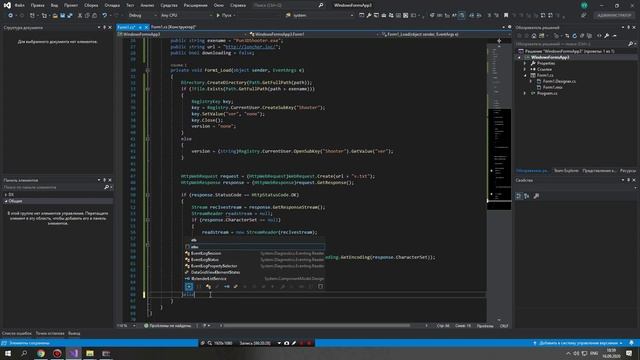Open the Файл menu
The image size is (640, 360).
19,5
